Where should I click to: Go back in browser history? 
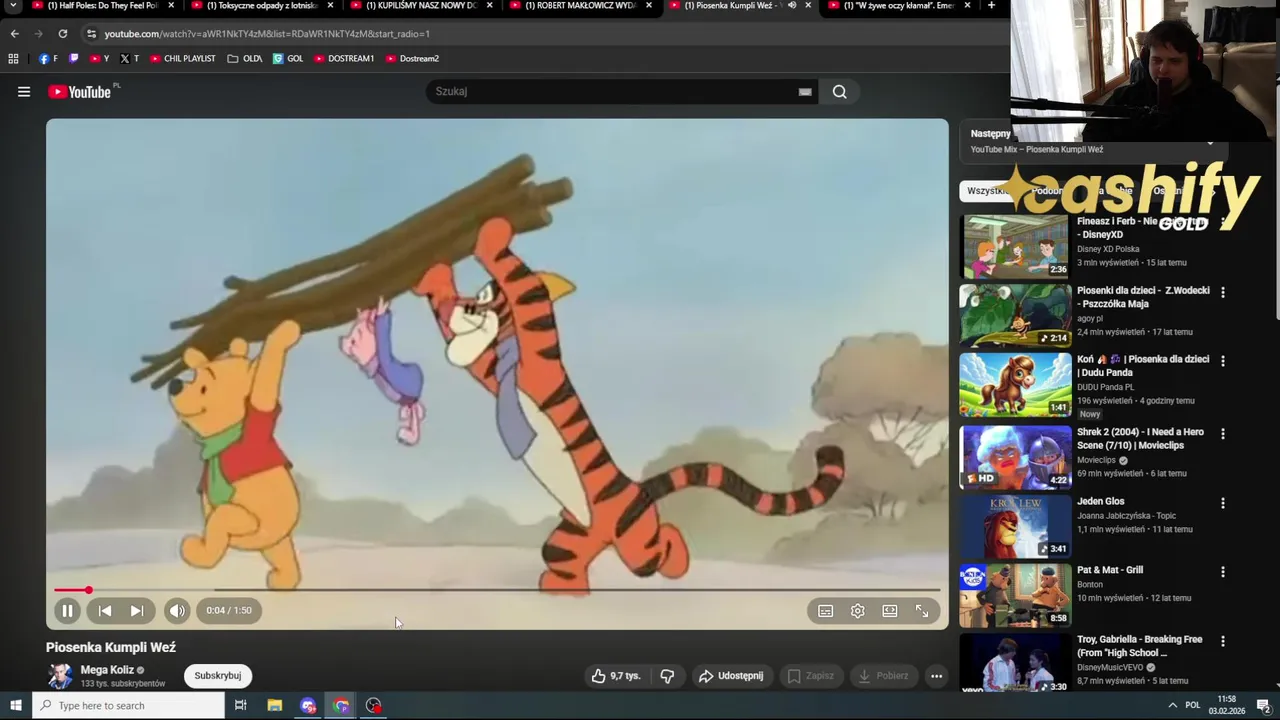14,33
